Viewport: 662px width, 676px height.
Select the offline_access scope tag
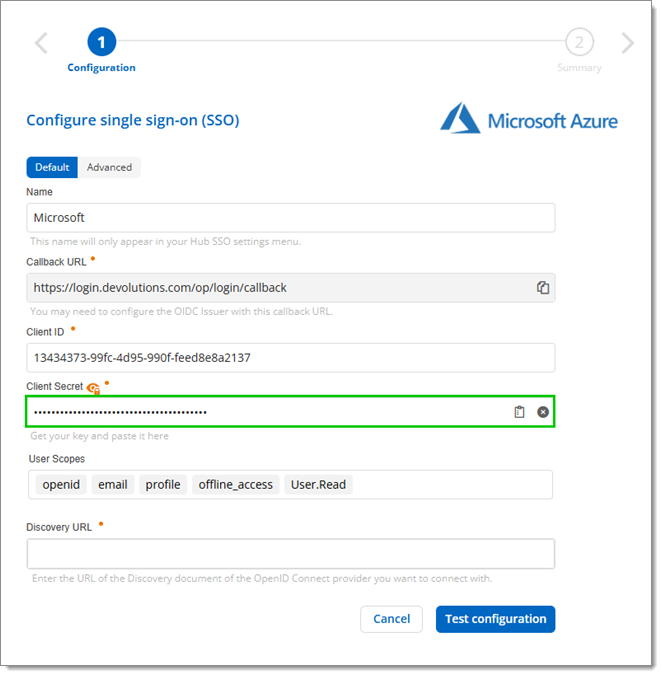coord(235,485)
